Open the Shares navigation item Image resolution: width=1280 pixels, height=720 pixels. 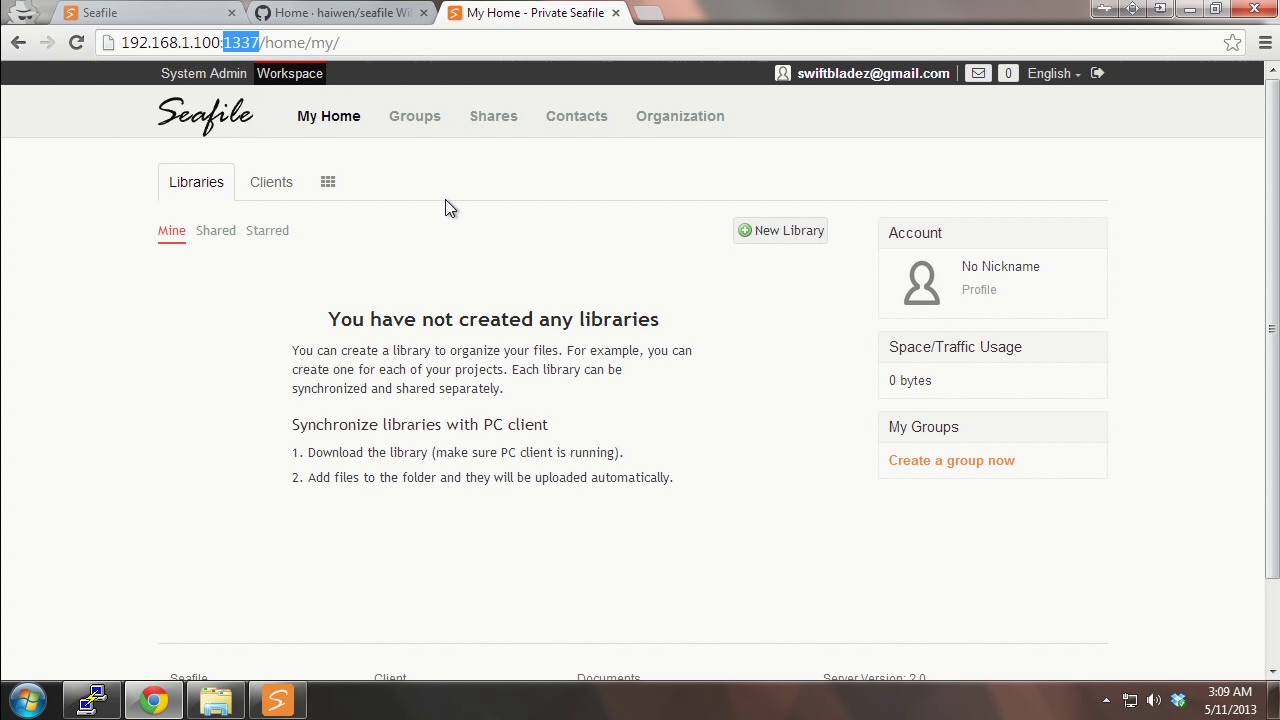[x=494, y=116]
